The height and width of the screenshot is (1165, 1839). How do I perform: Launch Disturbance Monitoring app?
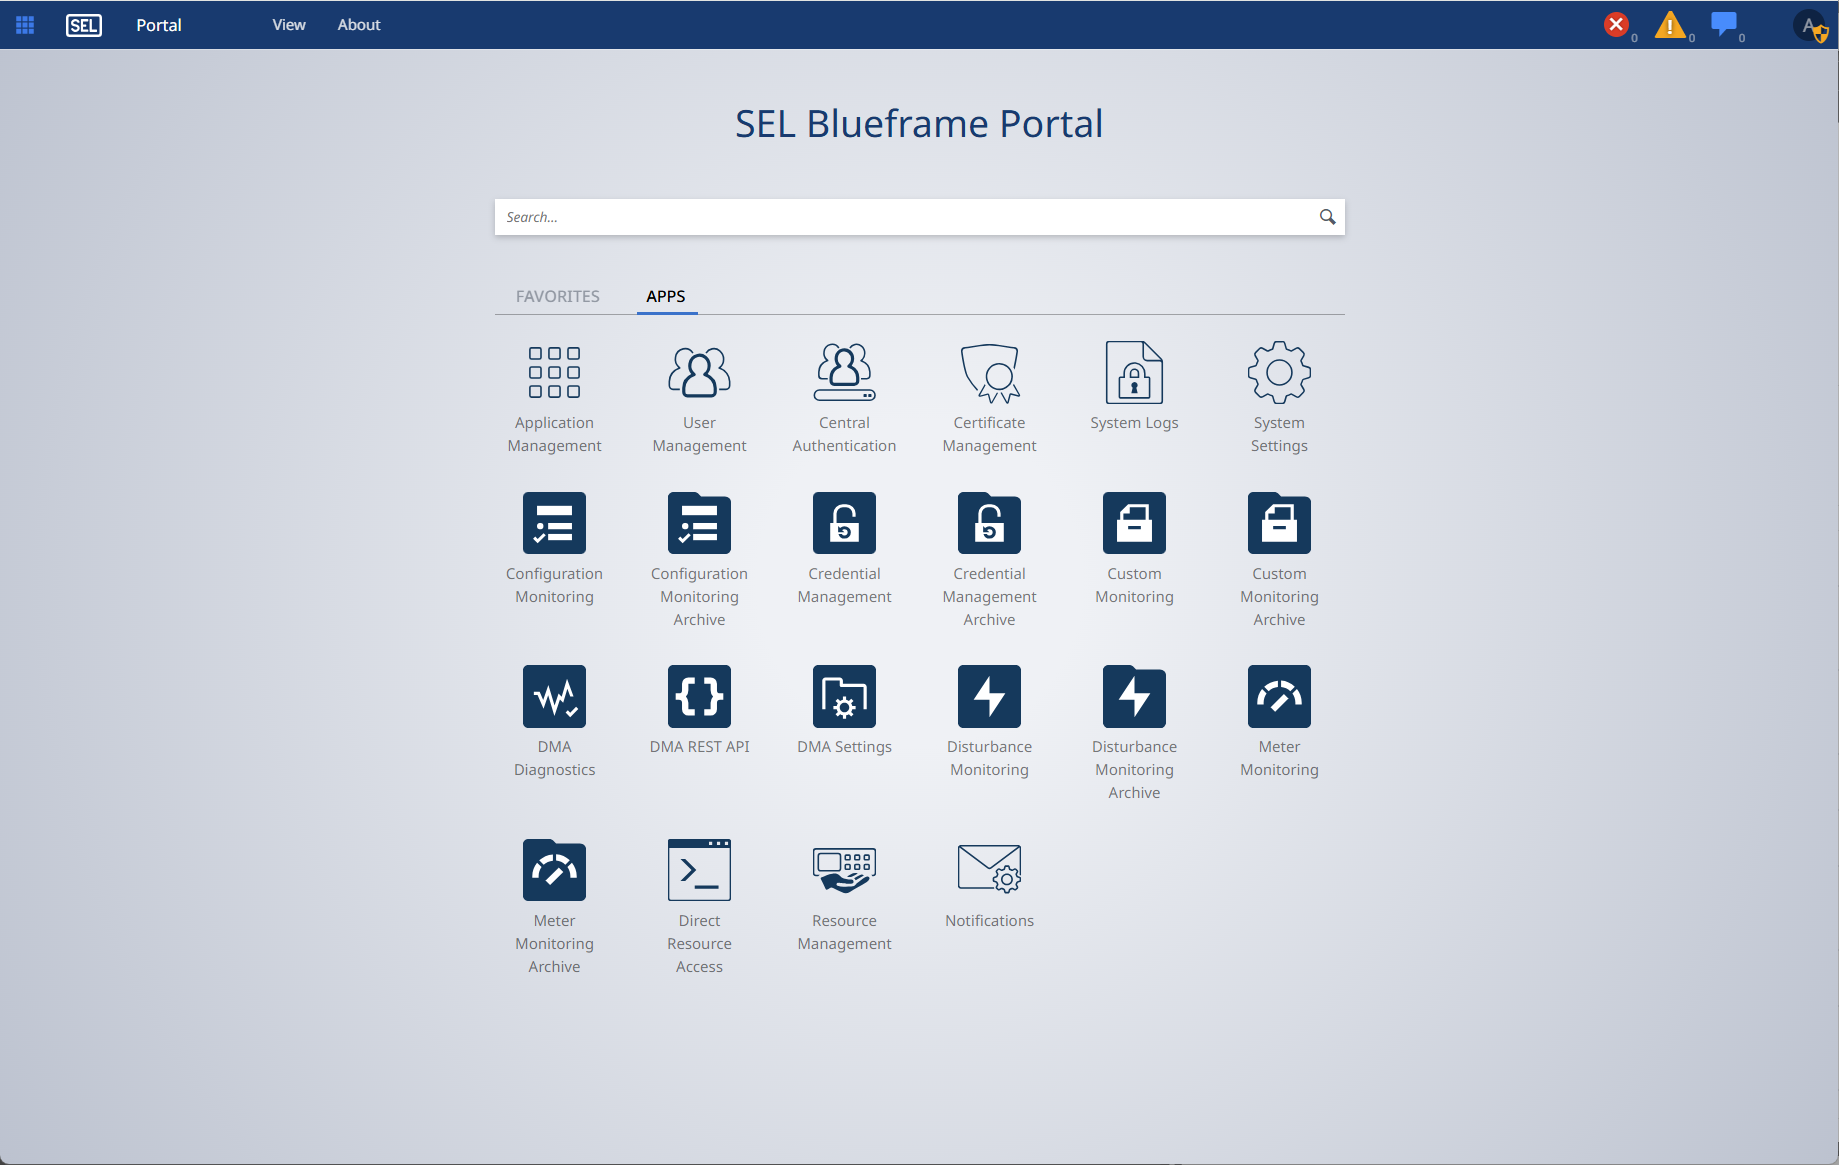989,696
